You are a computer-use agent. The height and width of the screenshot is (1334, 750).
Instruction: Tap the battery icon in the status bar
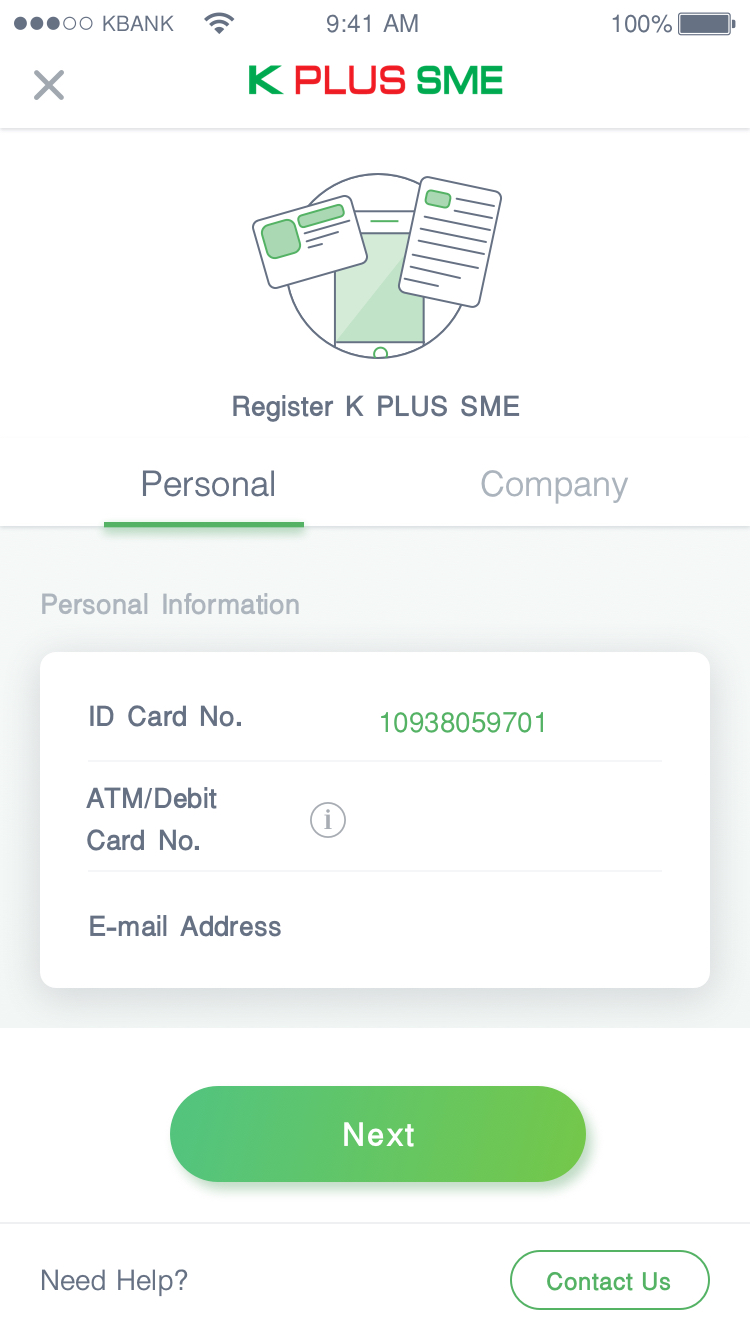[706, 24]
